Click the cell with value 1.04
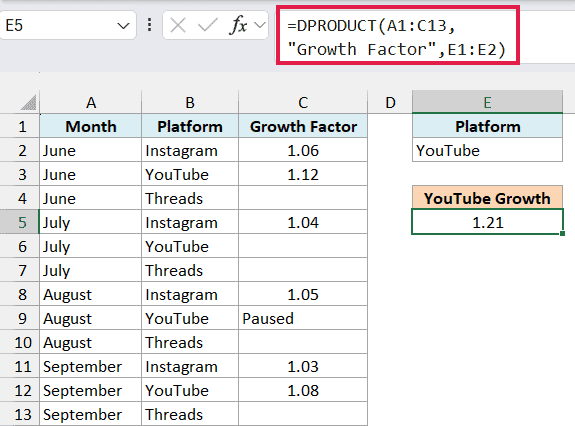Image resolution: width=575 pixels, height=426 pixels. pos(303,223)
